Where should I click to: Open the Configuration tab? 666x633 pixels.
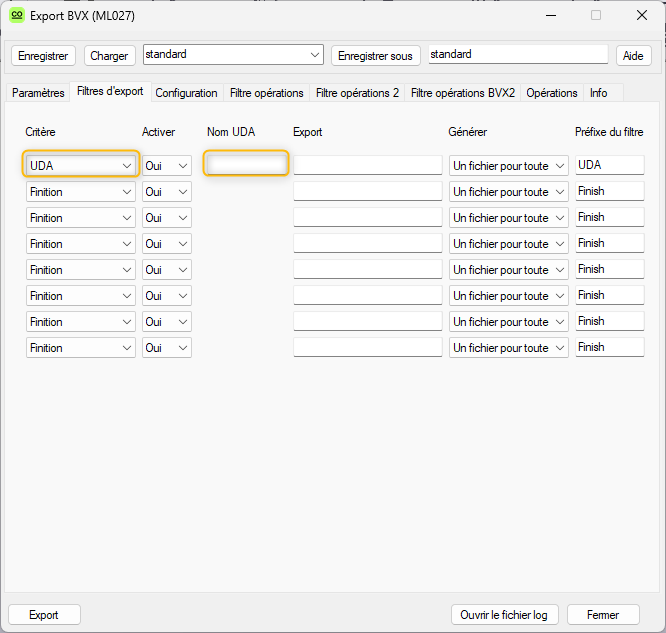[x=186, y=93]
